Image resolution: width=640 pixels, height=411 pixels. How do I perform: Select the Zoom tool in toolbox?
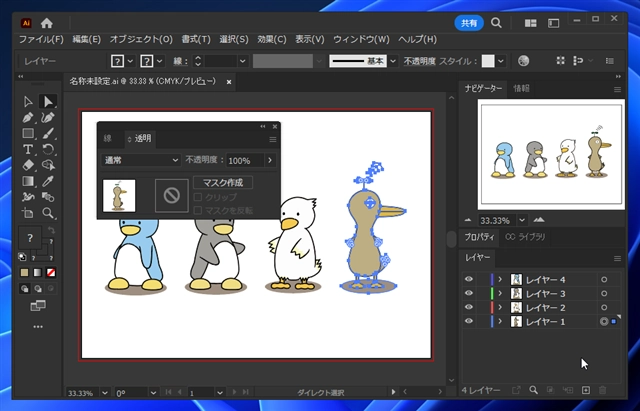pyautogui.click(x=48, y=213)
